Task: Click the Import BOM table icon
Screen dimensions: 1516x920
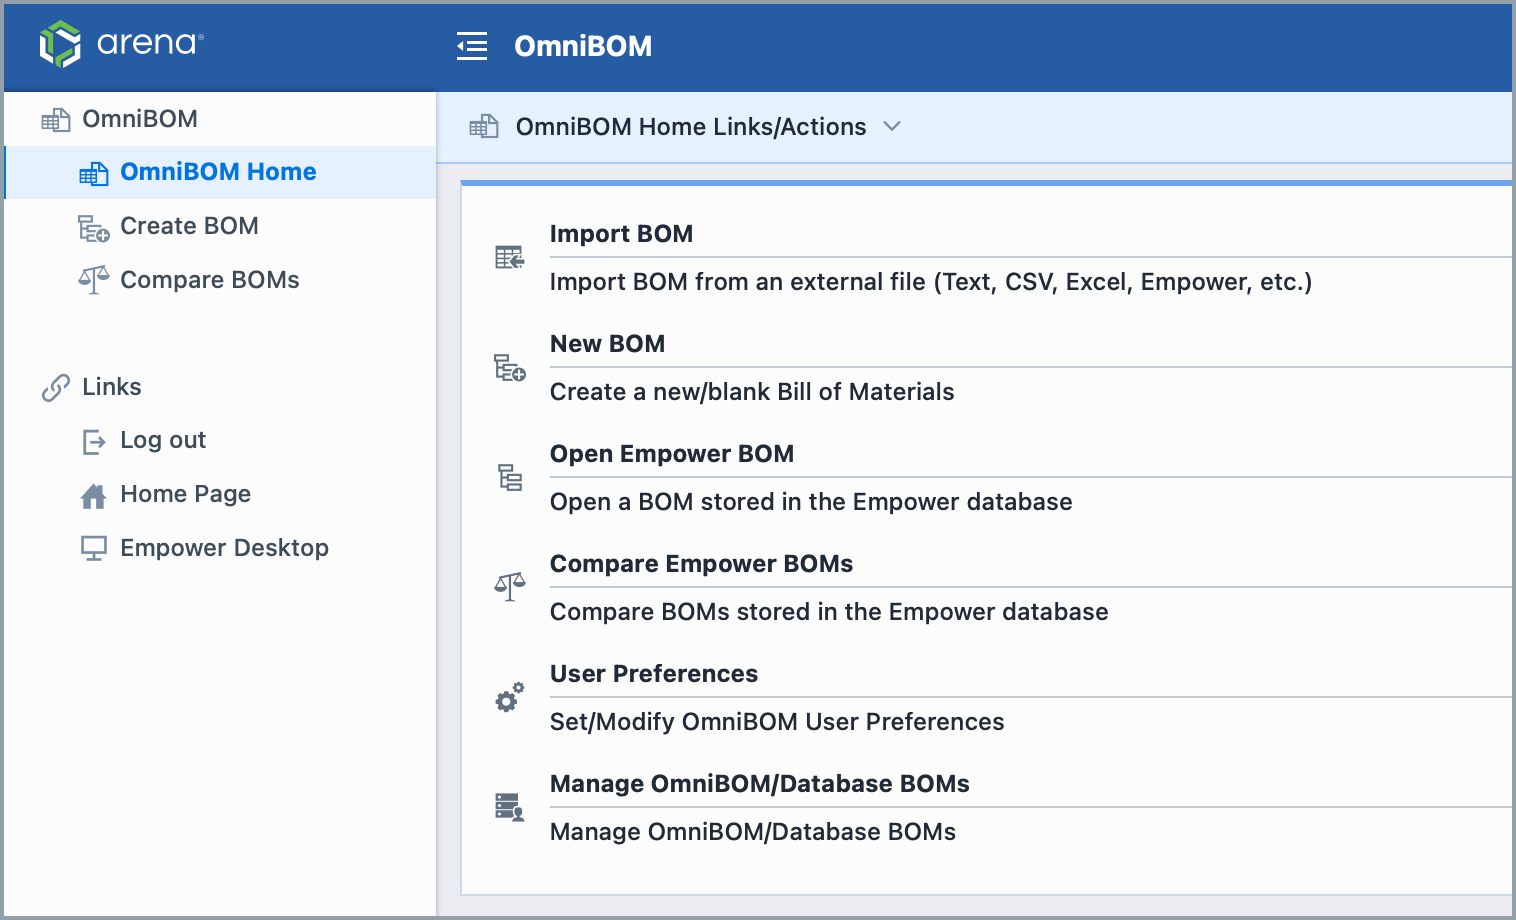Action: click(x=510, y=258)
